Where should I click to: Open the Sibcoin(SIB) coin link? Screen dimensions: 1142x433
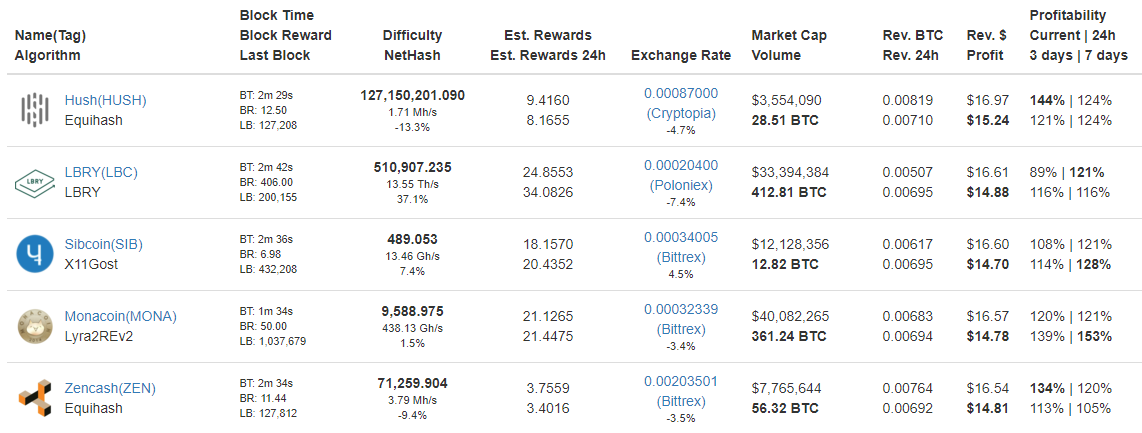[103, 245]
